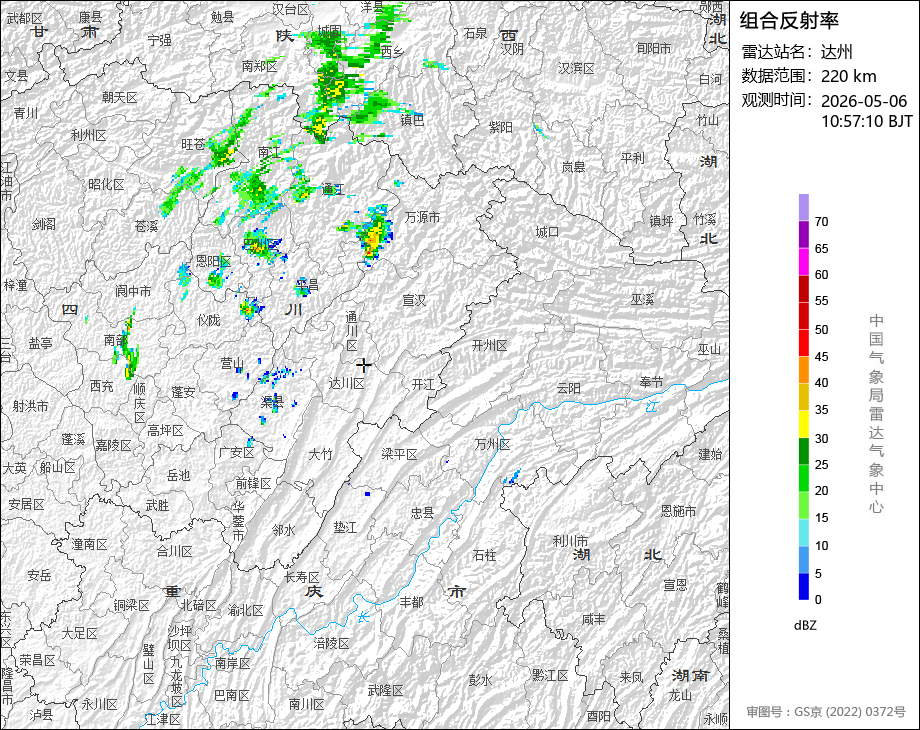The height and width of the screenshot is (730, 920).
Task: Click the 邻水 map label
Action: tap(284, 530)
